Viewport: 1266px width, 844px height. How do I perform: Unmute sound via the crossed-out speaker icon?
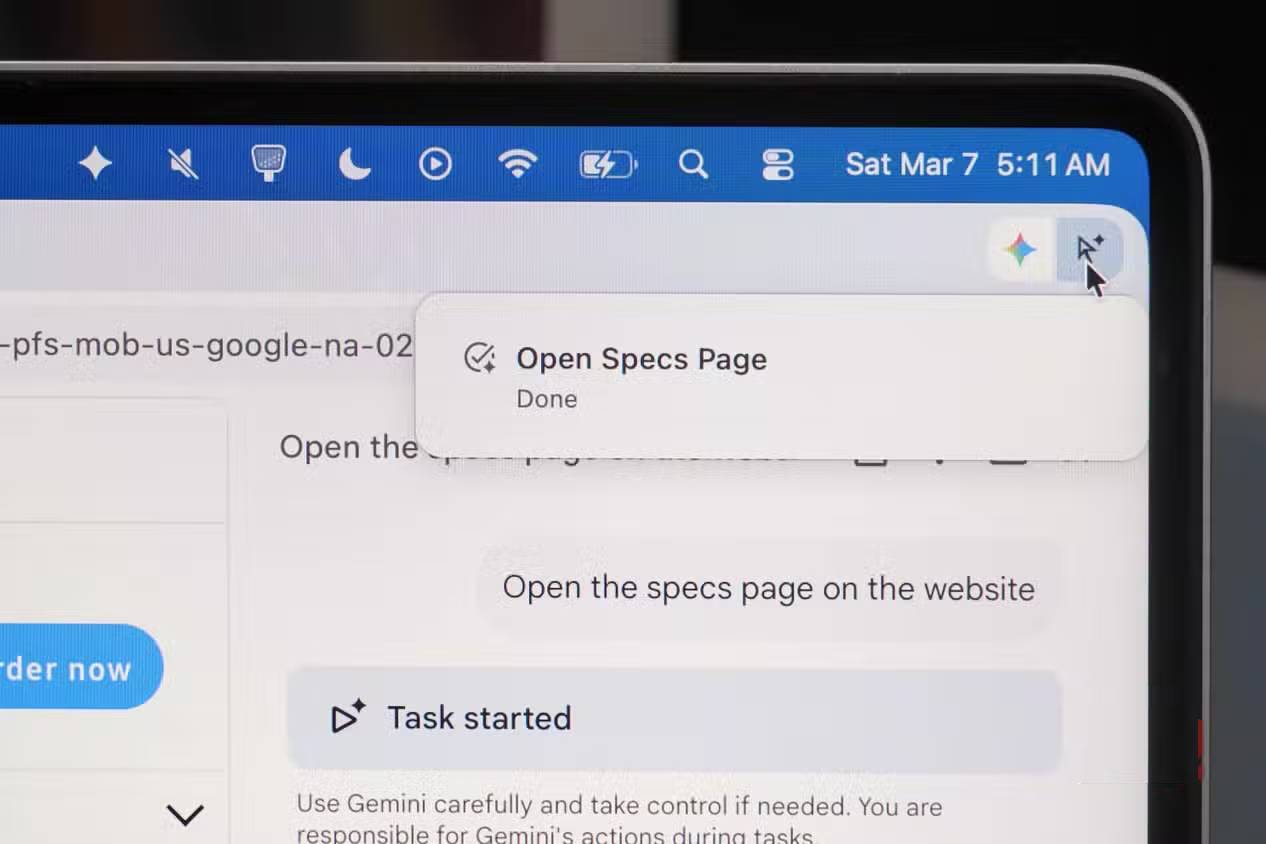[x=182, y=164]
